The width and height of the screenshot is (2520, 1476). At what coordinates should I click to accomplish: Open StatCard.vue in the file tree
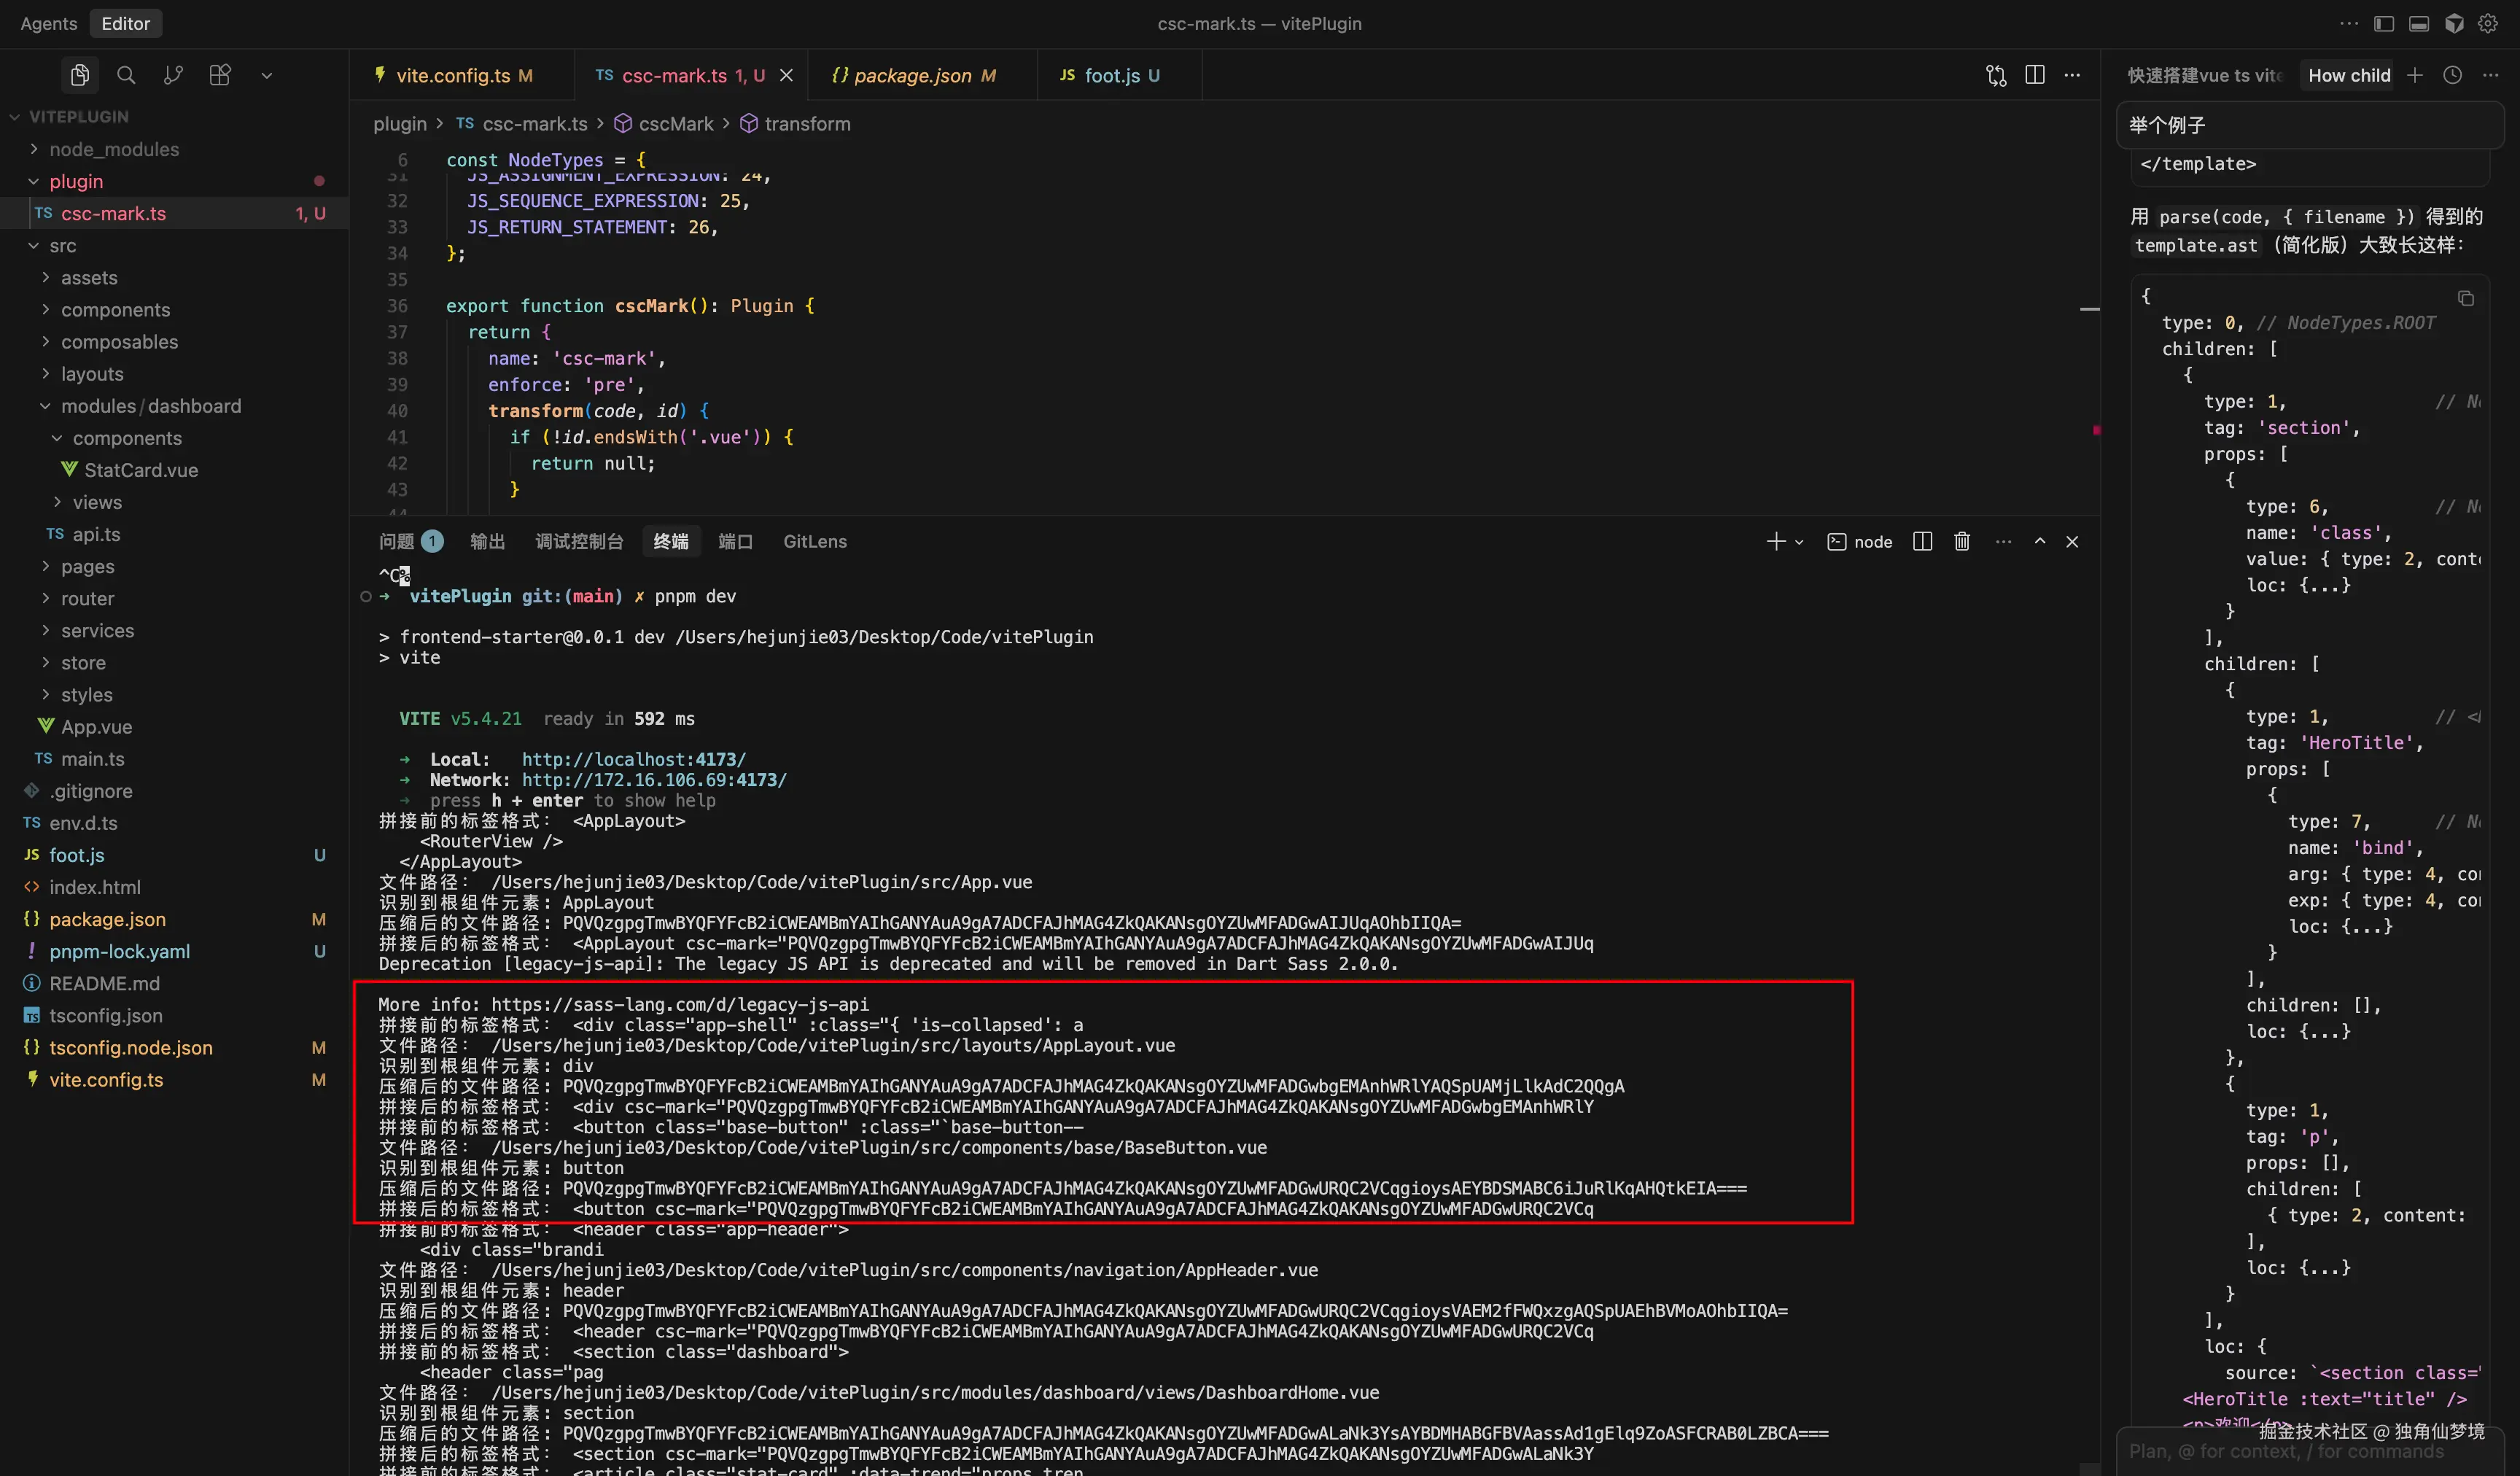[141, 470]
